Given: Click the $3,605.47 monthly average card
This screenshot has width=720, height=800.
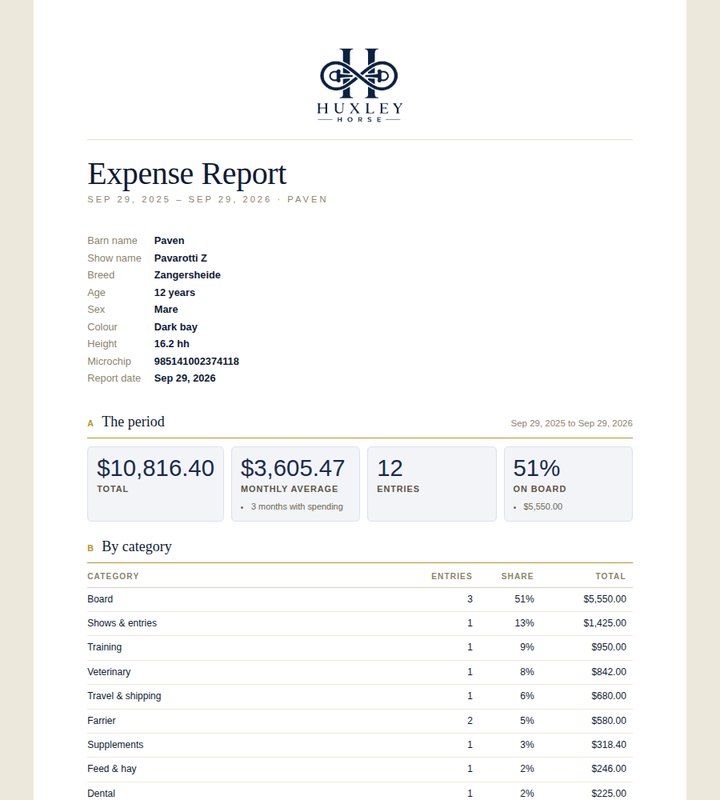Looking at the screenshot, I should (x=295, y=484).
